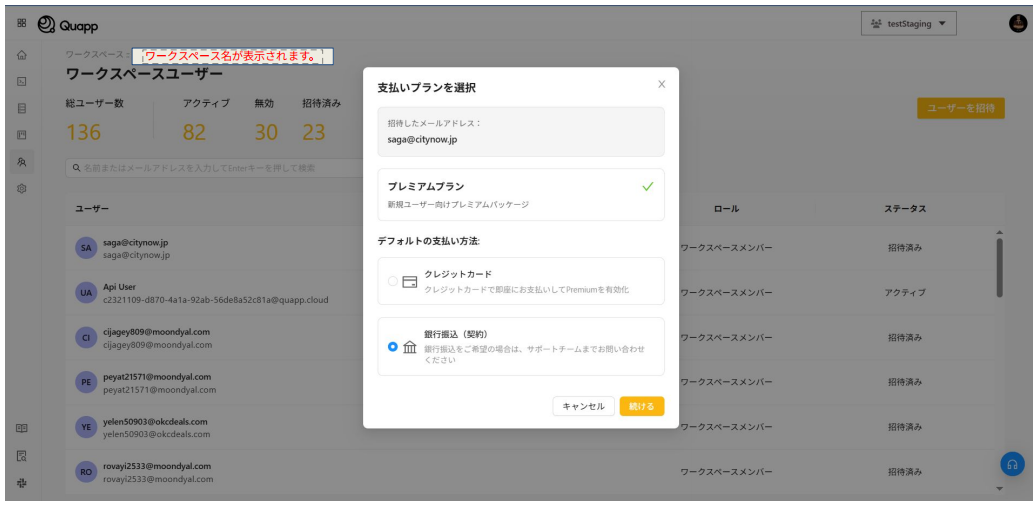Image resolution: width=1036 pixels, height=505 pixels.
Task: Click the ステータス column header
Action: click(905, 209)
